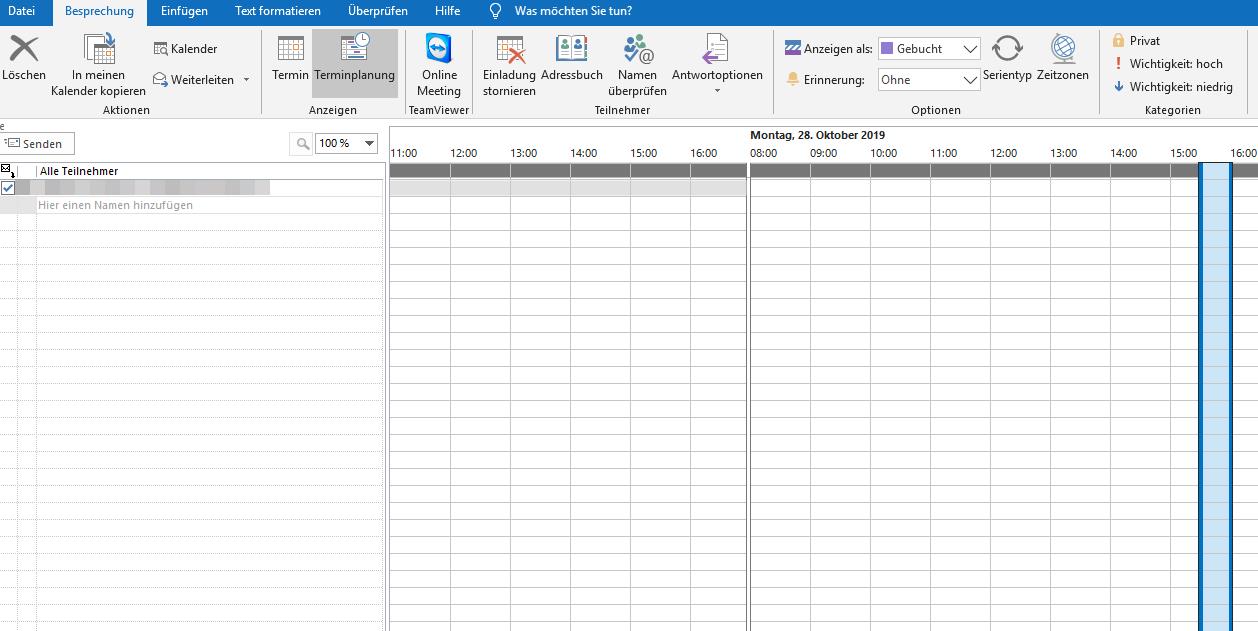Open the Erinnerung dropdown
This screenshot has width=1258, height=631.
969,80
